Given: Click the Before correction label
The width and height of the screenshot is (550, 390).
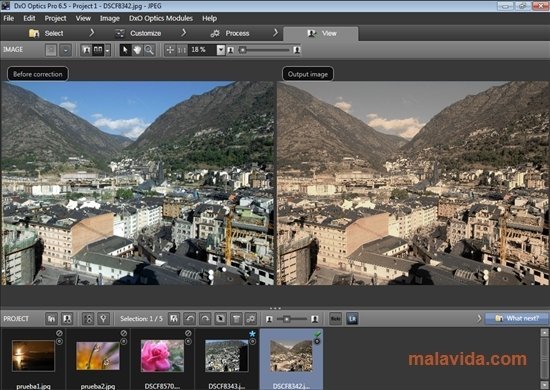Looking at the screenshot, I should [38, 74].
